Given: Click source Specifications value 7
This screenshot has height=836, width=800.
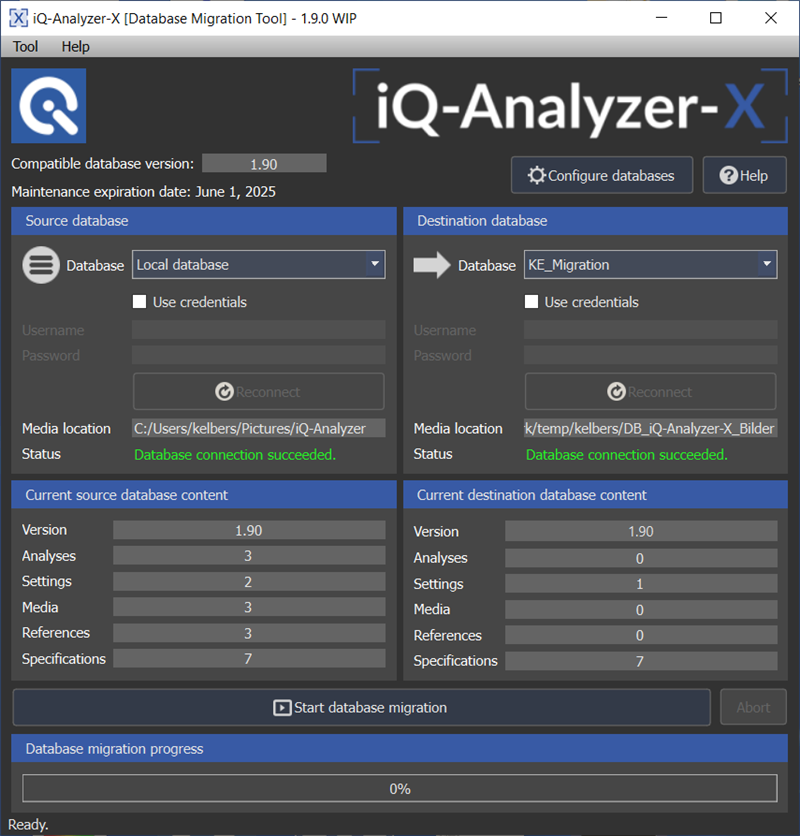Looking at the screenshot, I should [249, 658].
